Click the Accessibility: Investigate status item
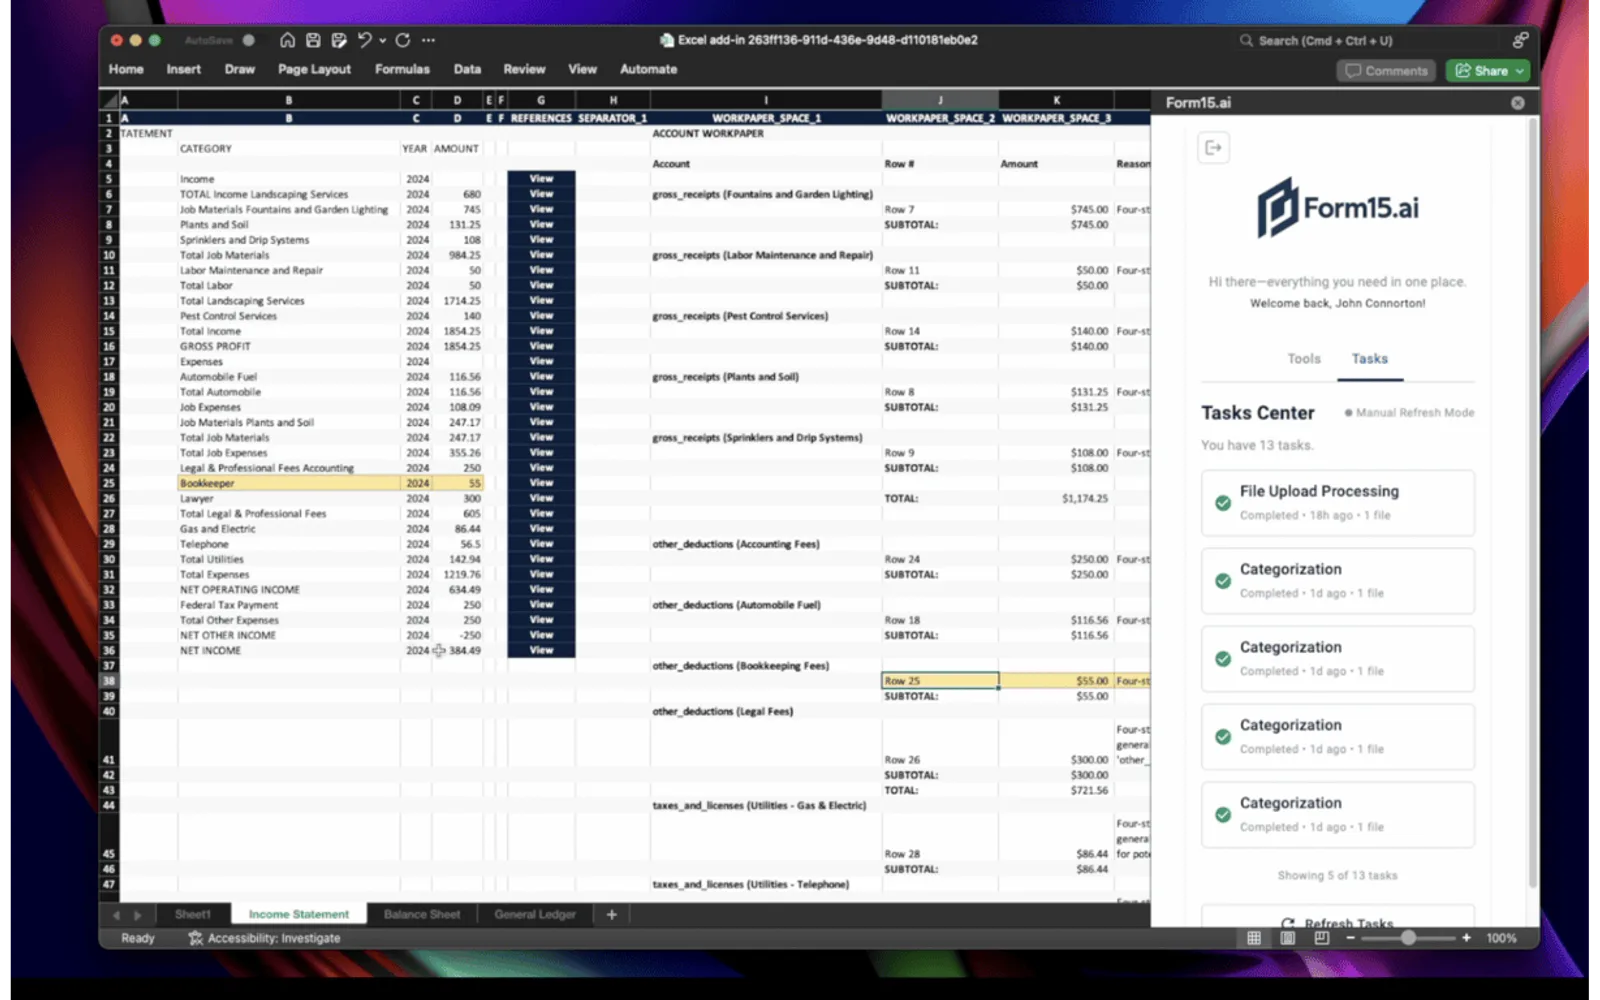This screenshot has width=1600, height=1000. pyautogui.click(x=264, y=938)
